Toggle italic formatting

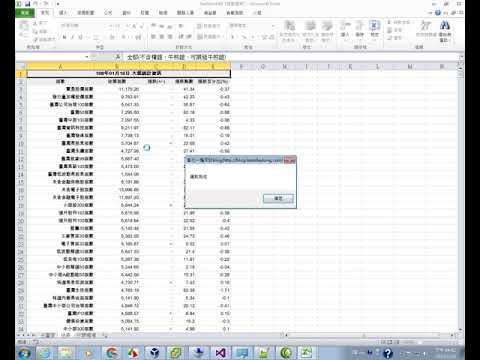click(72, 37)
